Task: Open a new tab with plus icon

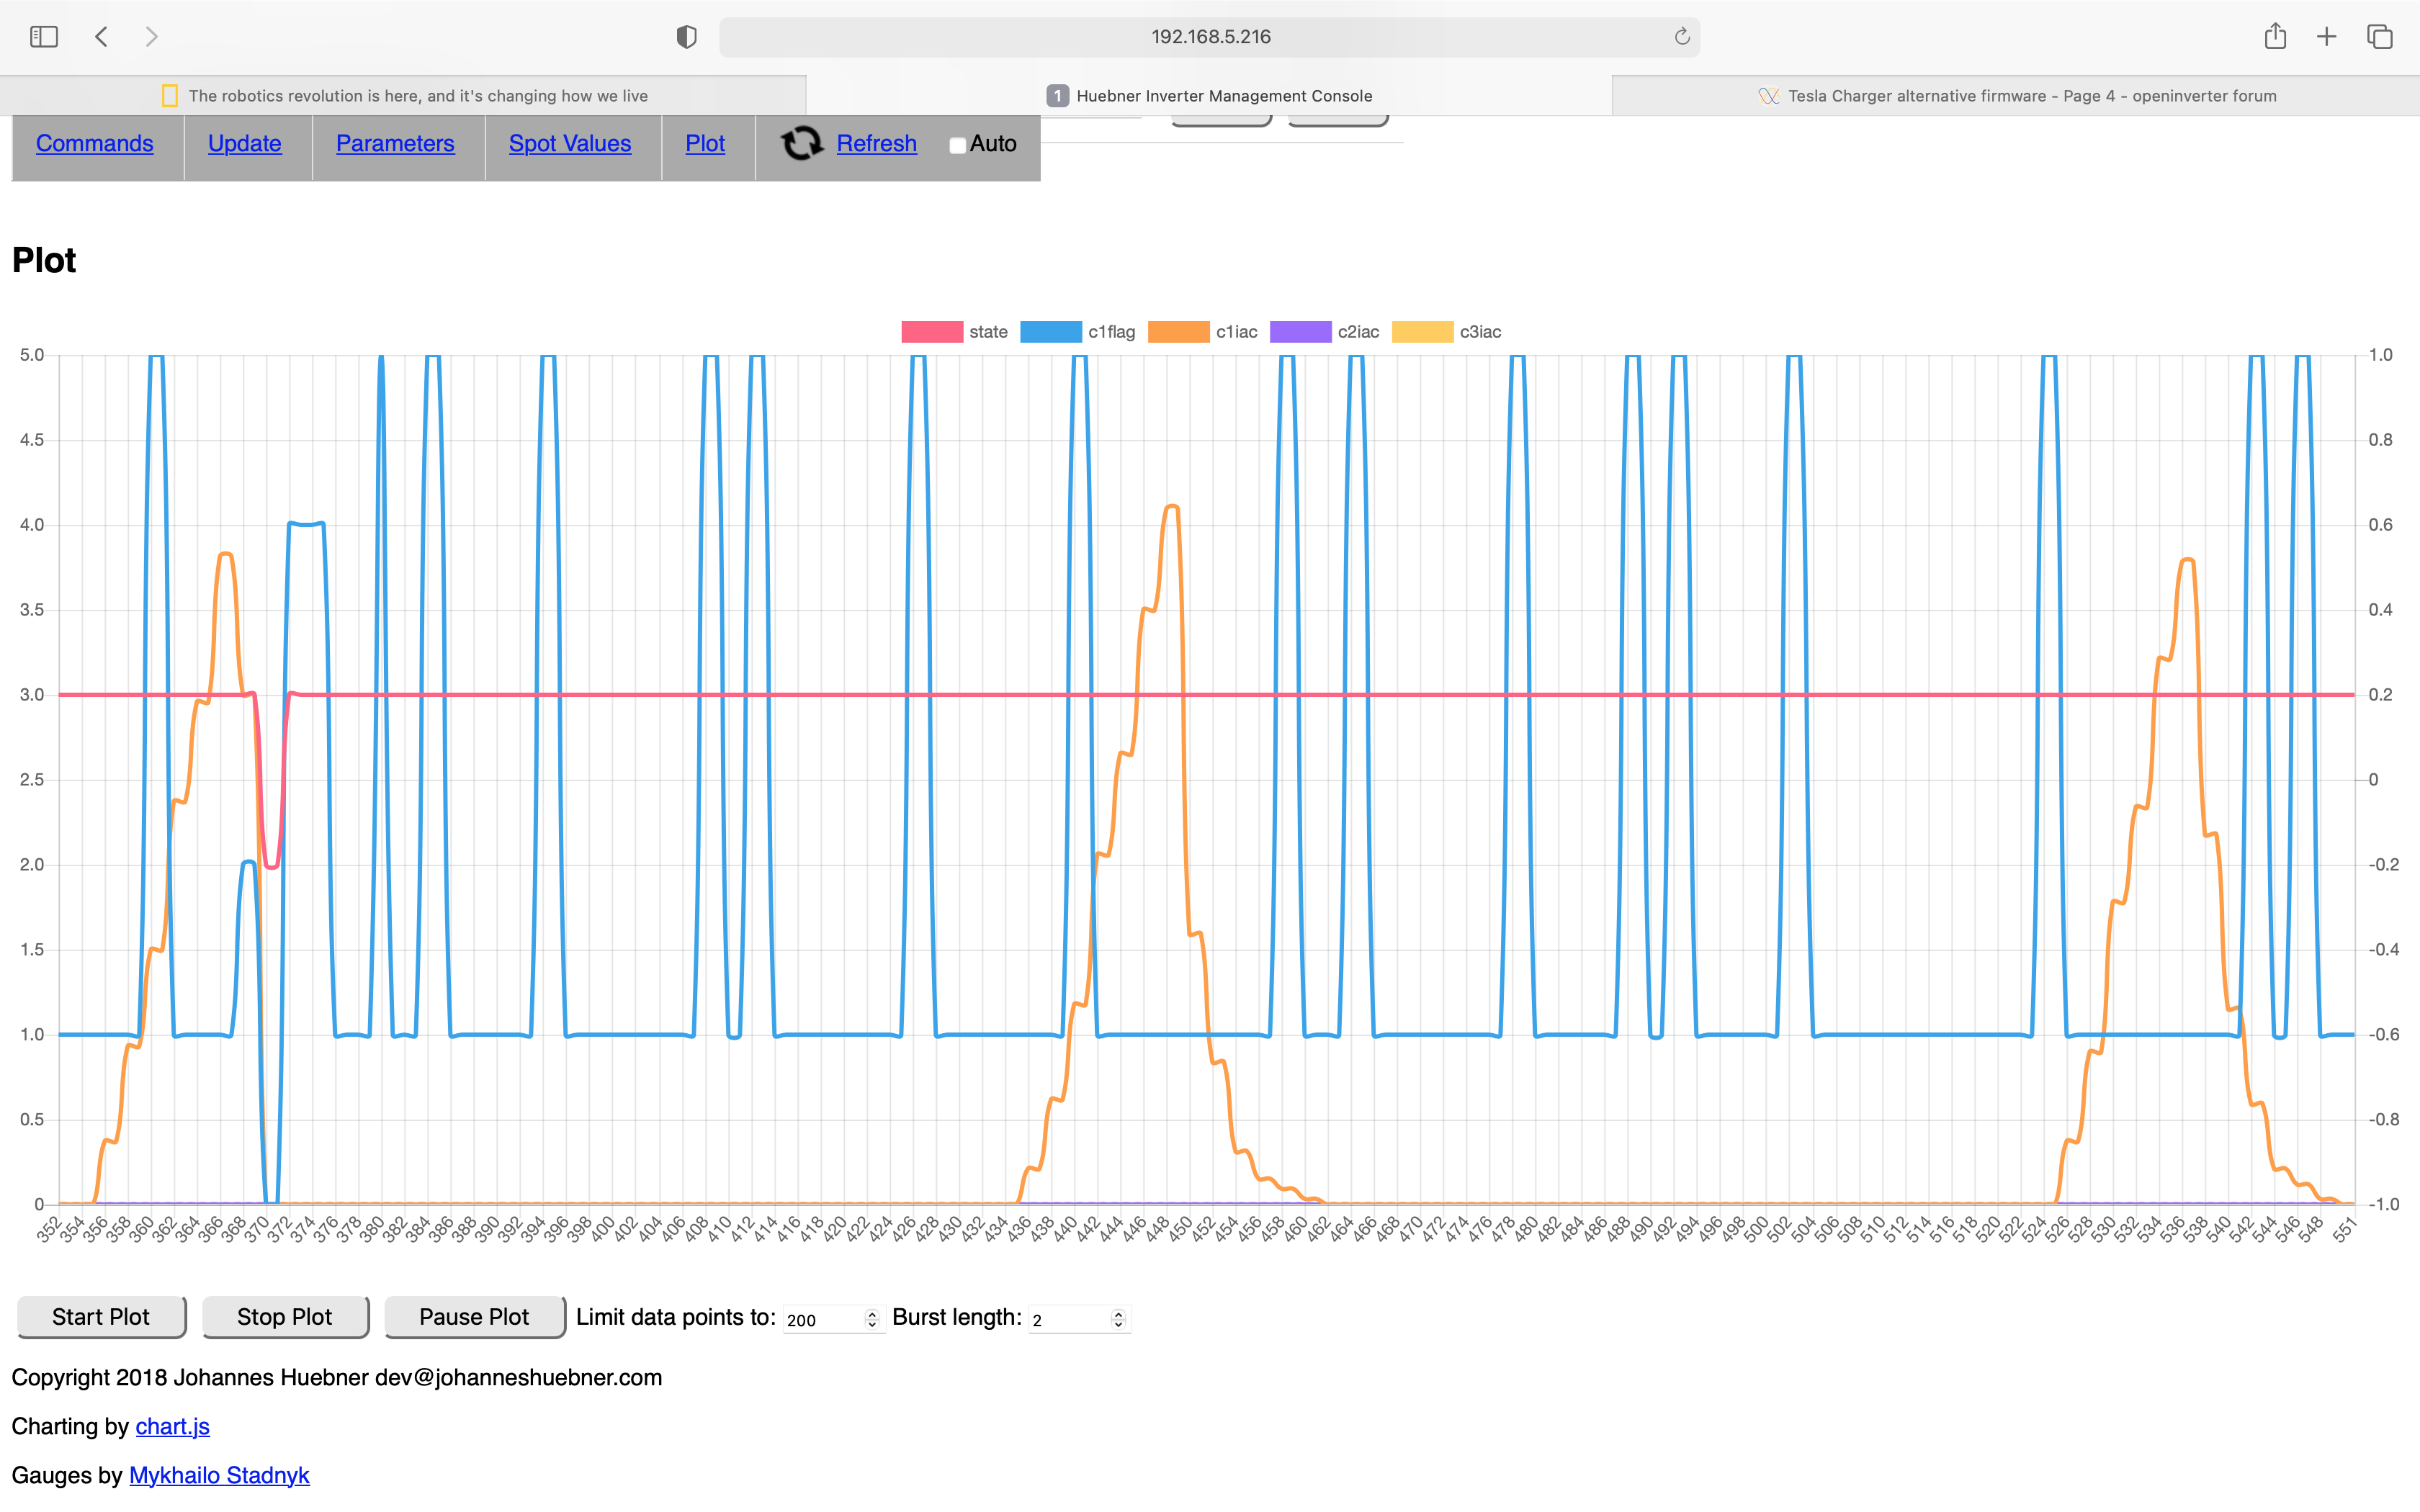Action: (x=2327, y=37)
